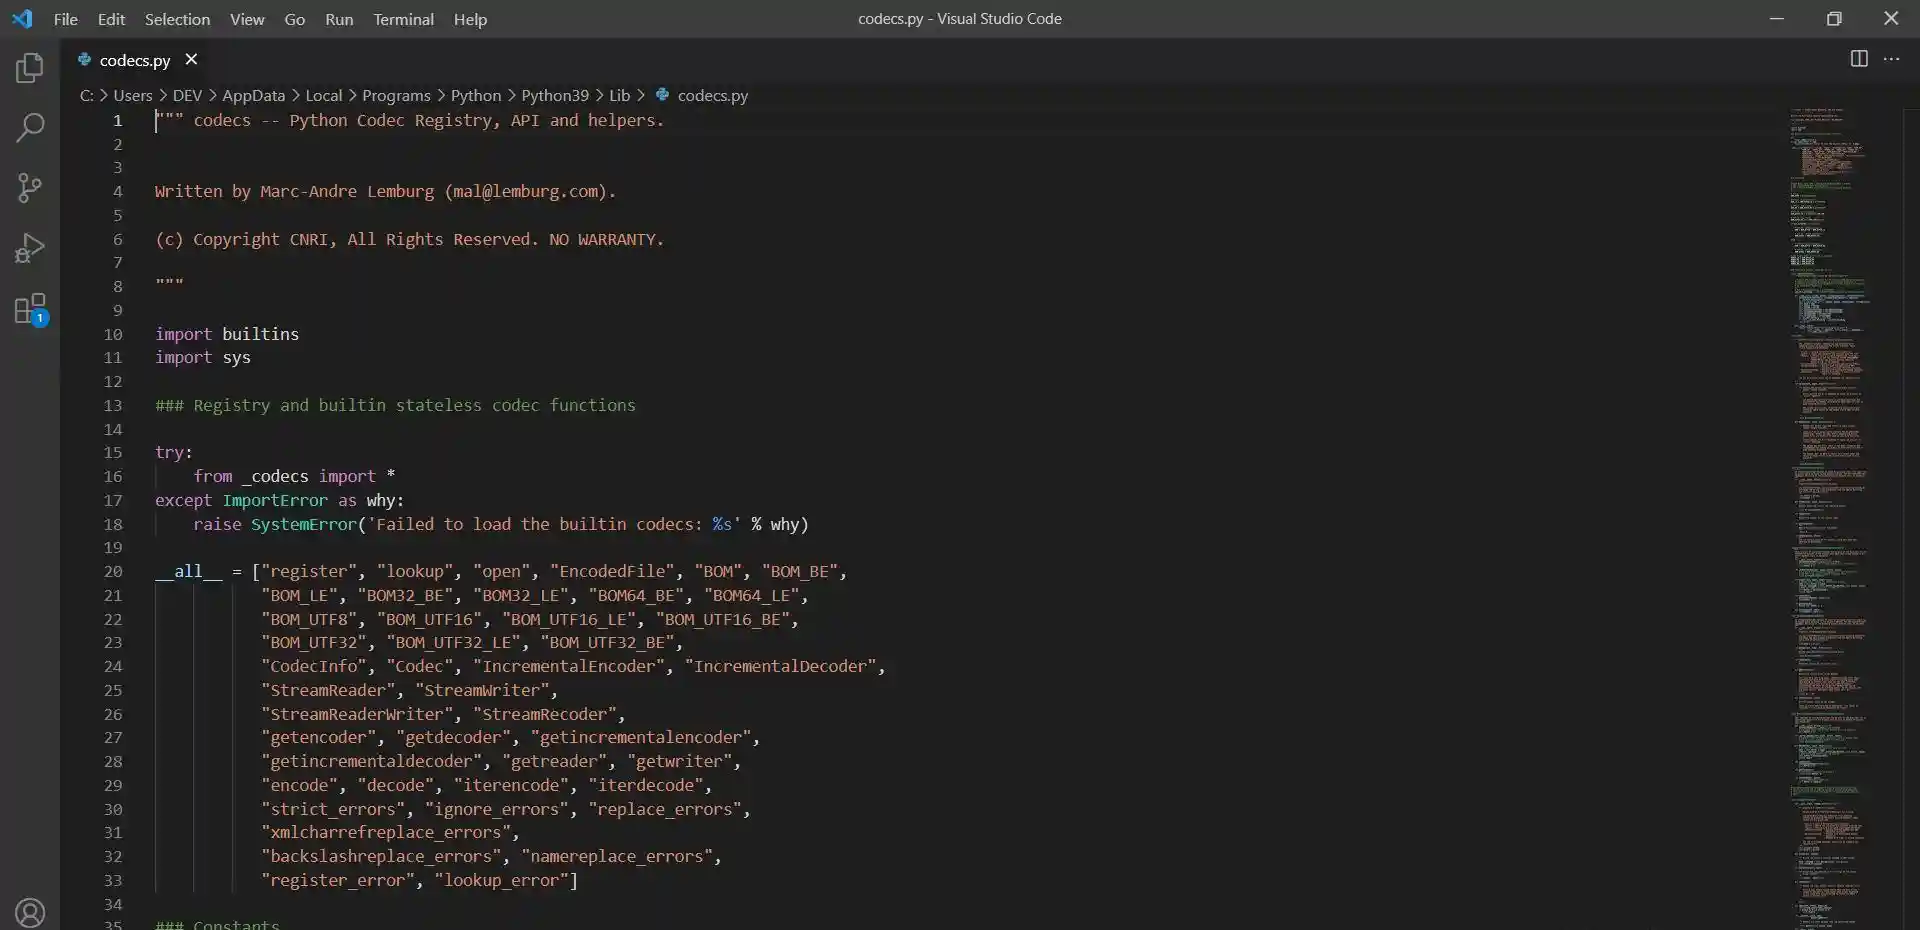Open the editor's More Actions icon
Image resolution: width=1920 pixels, height=930 pixels.
1894,59
